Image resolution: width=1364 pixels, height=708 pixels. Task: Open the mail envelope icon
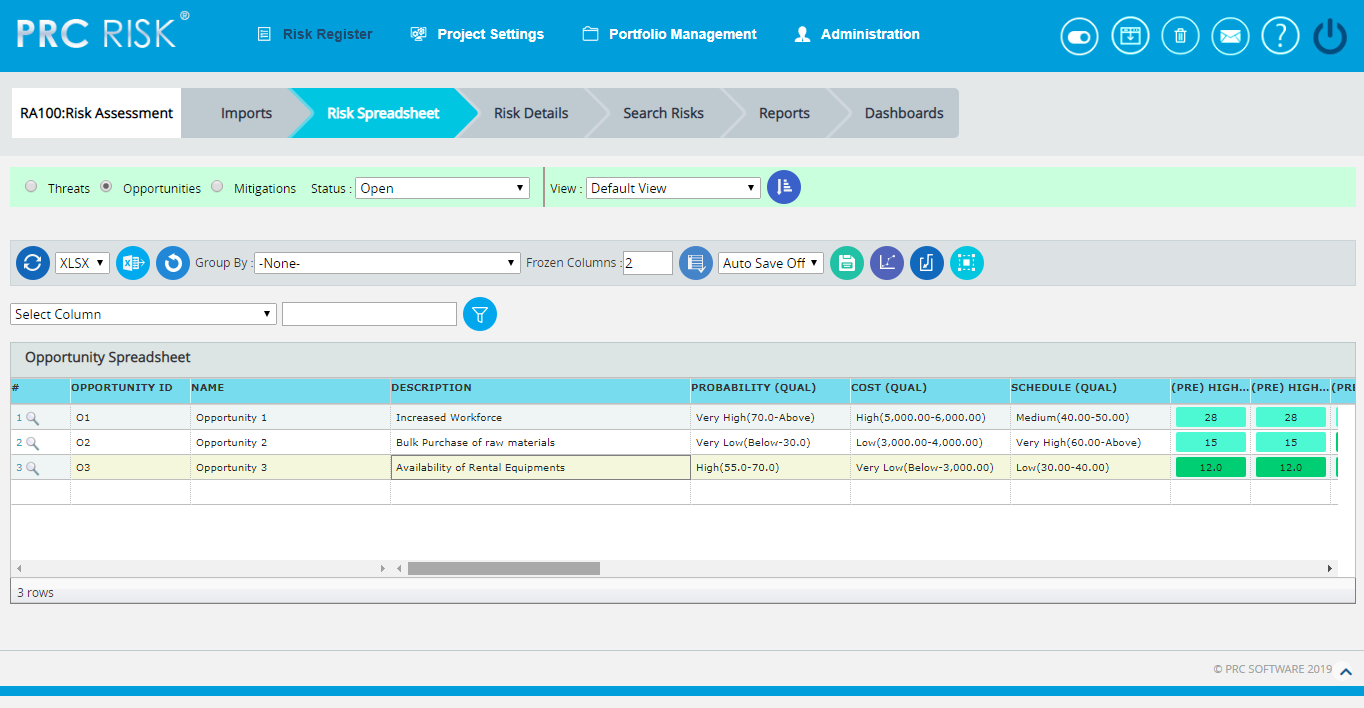(x=1231, y=36)
